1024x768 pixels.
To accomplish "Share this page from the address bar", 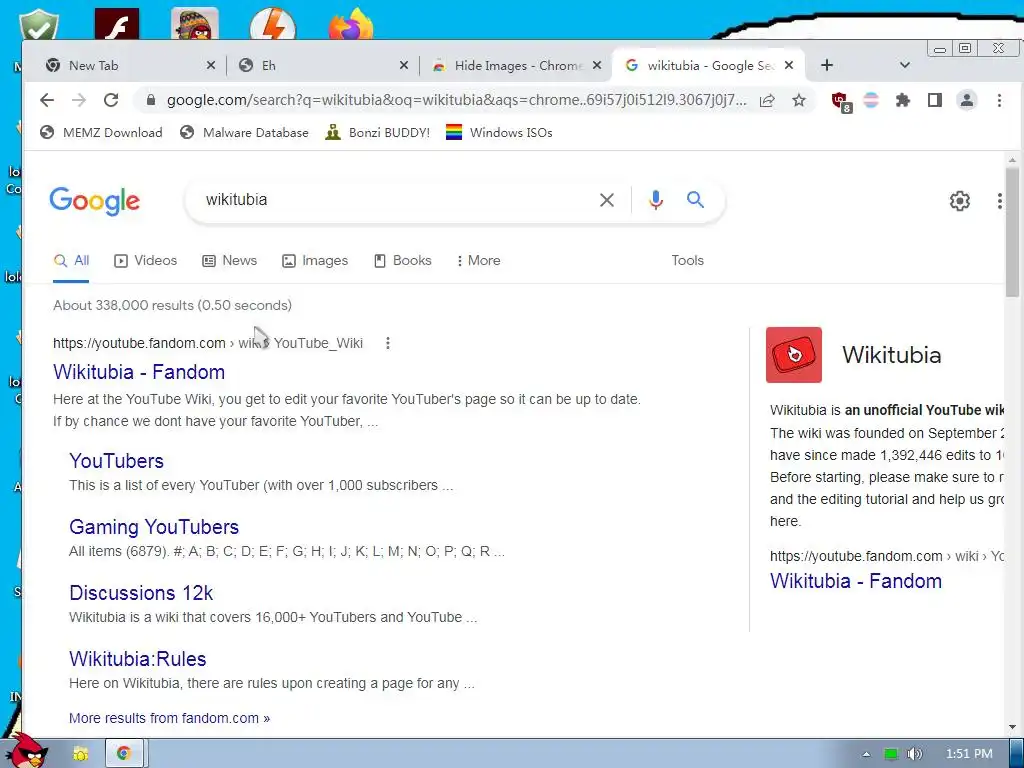I will 767,100.
